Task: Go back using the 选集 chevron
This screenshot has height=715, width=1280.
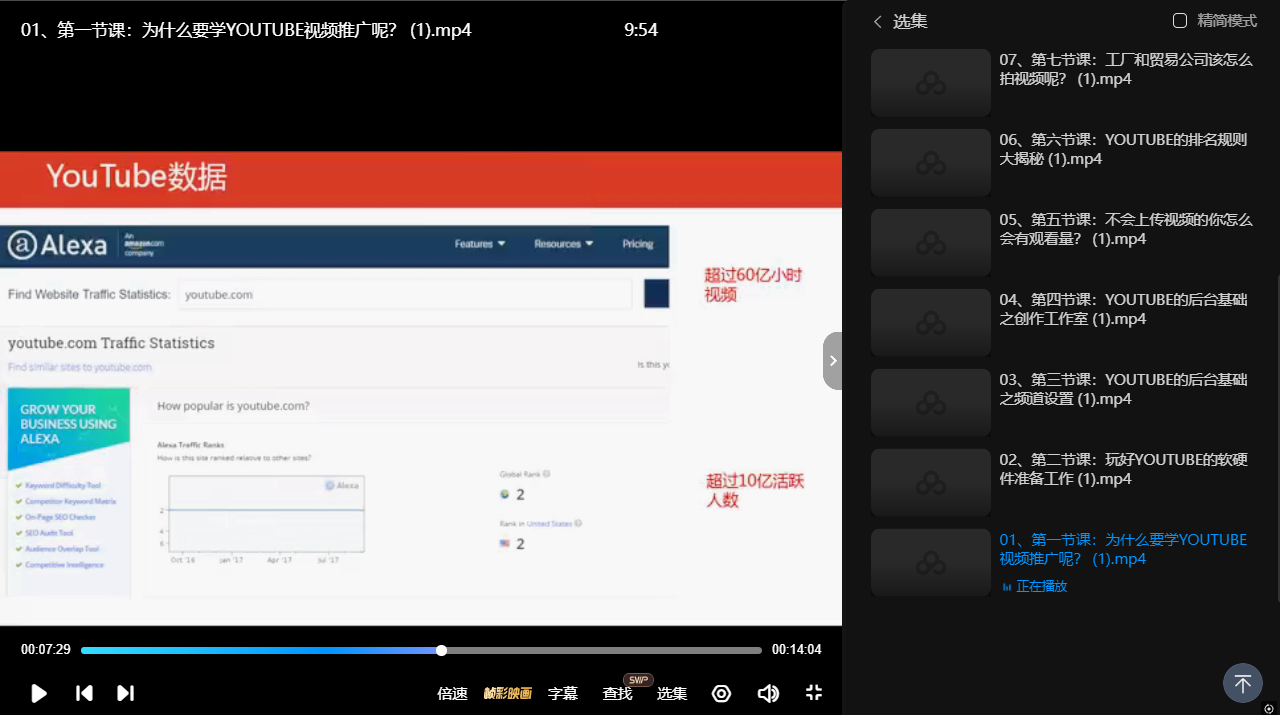Action: click(878, 21)
